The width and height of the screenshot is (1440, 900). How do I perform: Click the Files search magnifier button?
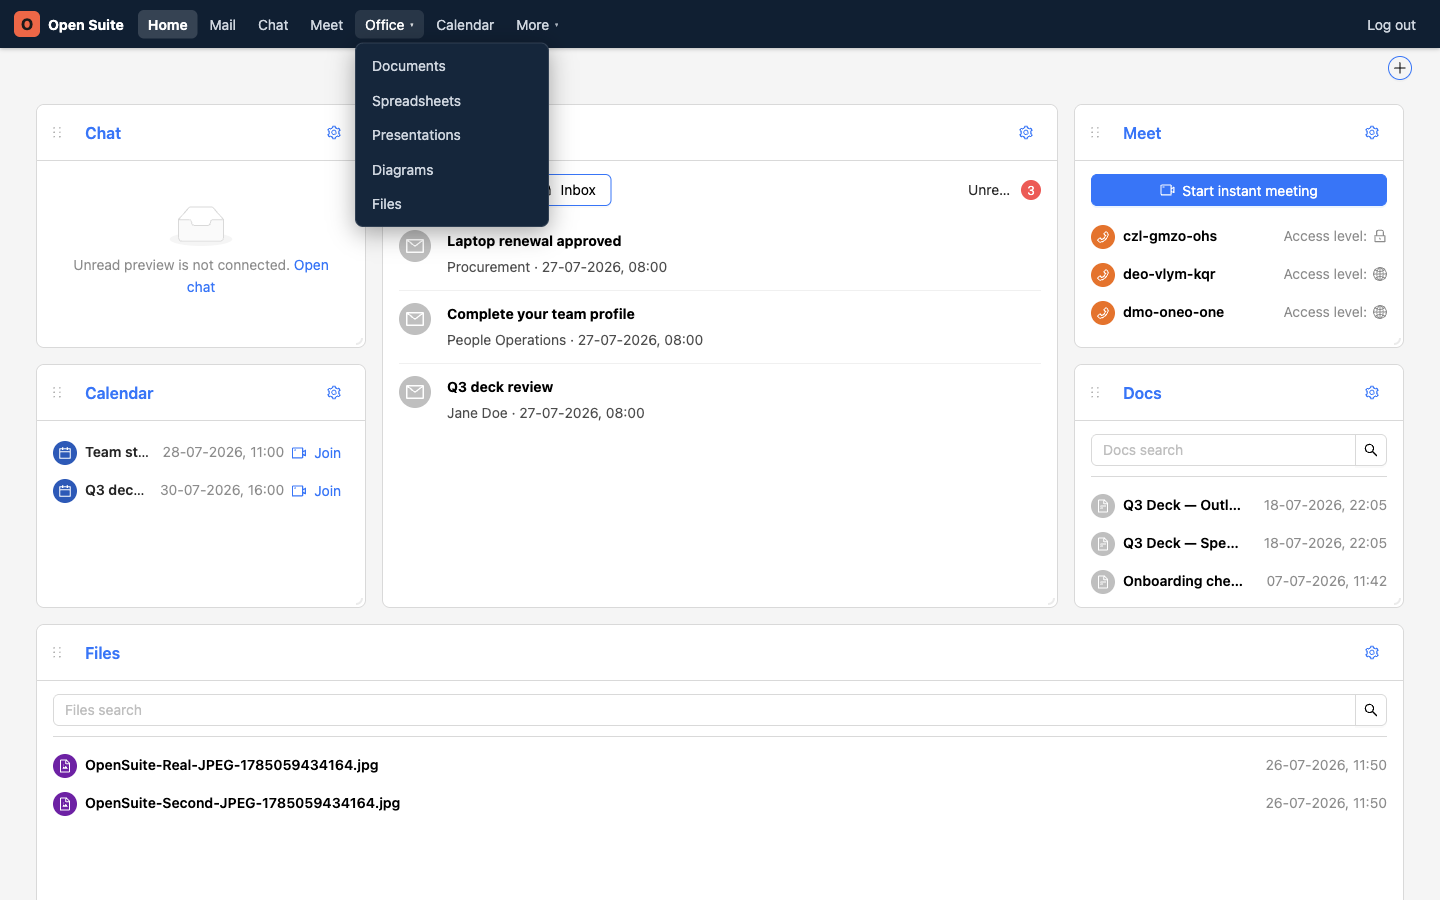1371,710
